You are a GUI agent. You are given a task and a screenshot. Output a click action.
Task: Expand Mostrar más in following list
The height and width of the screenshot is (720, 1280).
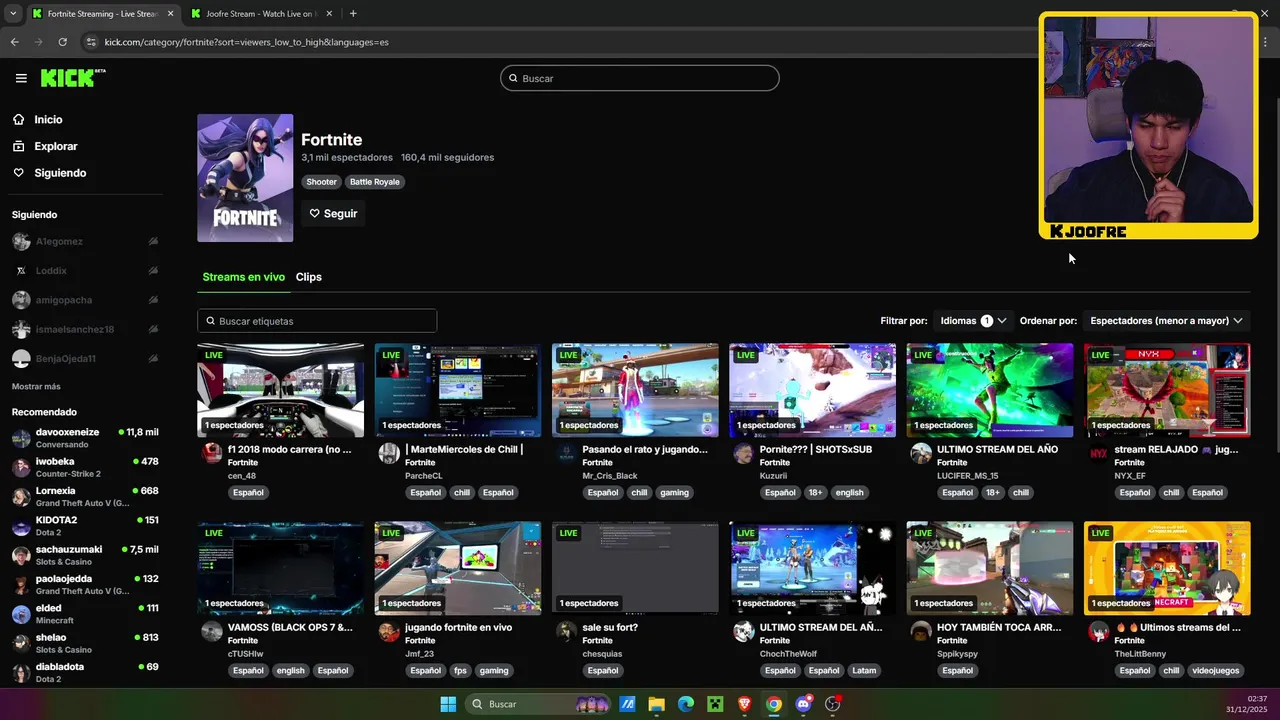coord(36,386)
